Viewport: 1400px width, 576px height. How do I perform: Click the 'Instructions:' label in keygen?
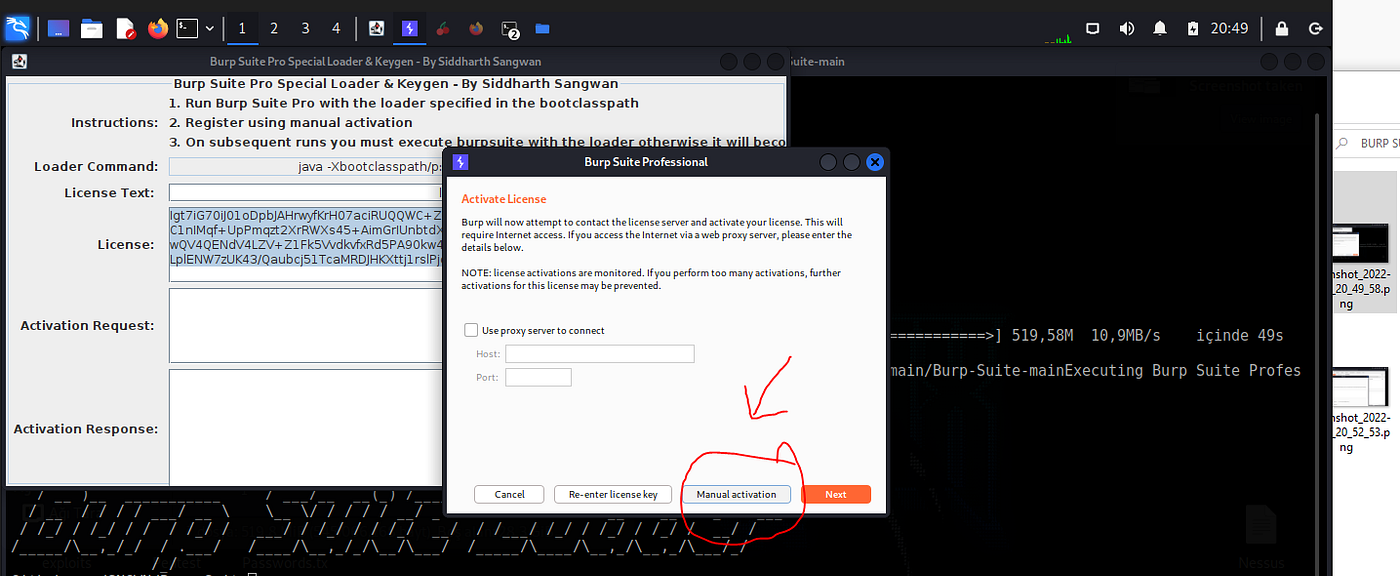(114, 122)
